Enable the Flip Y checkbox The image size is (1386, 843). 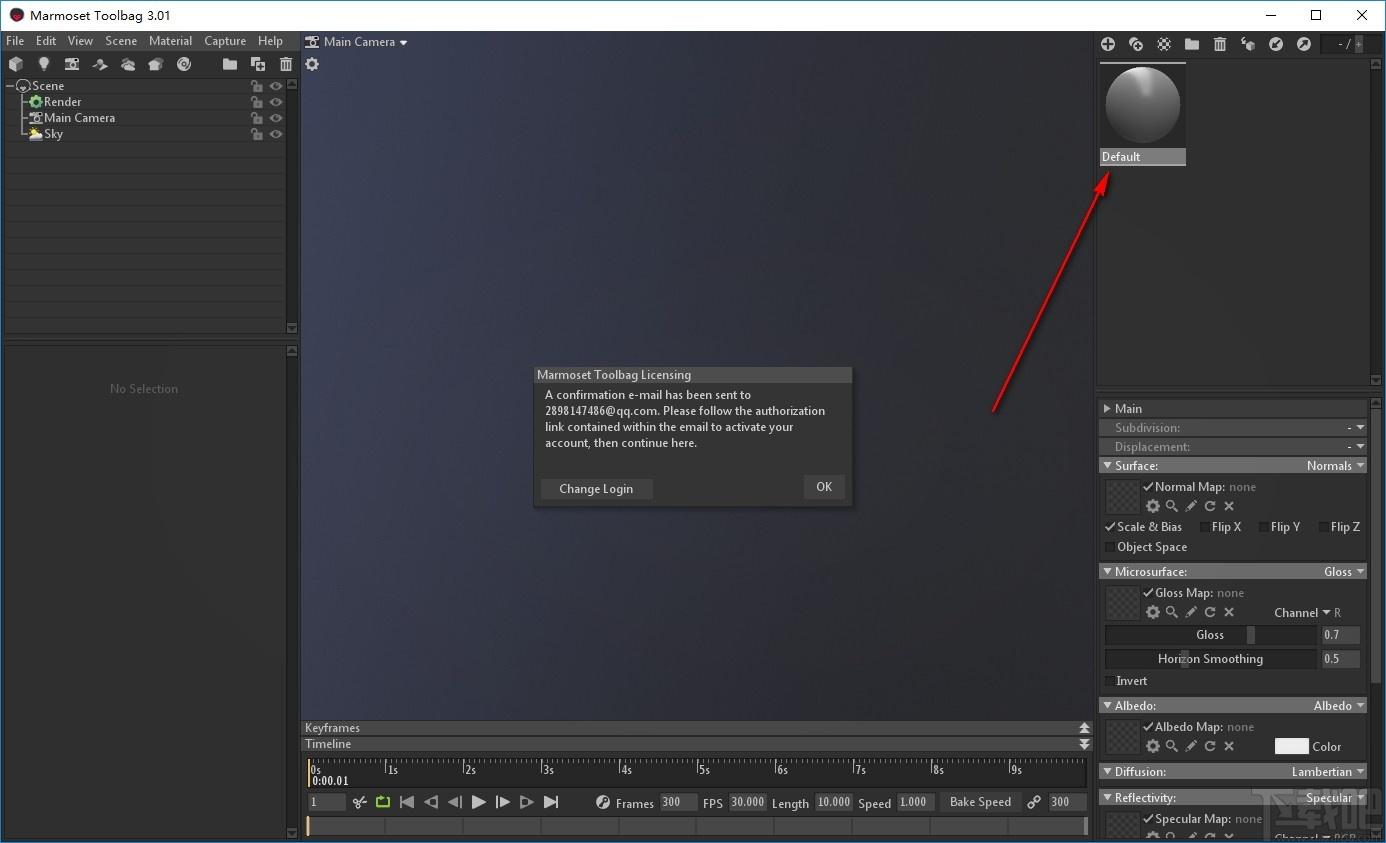pos(1263,527)
